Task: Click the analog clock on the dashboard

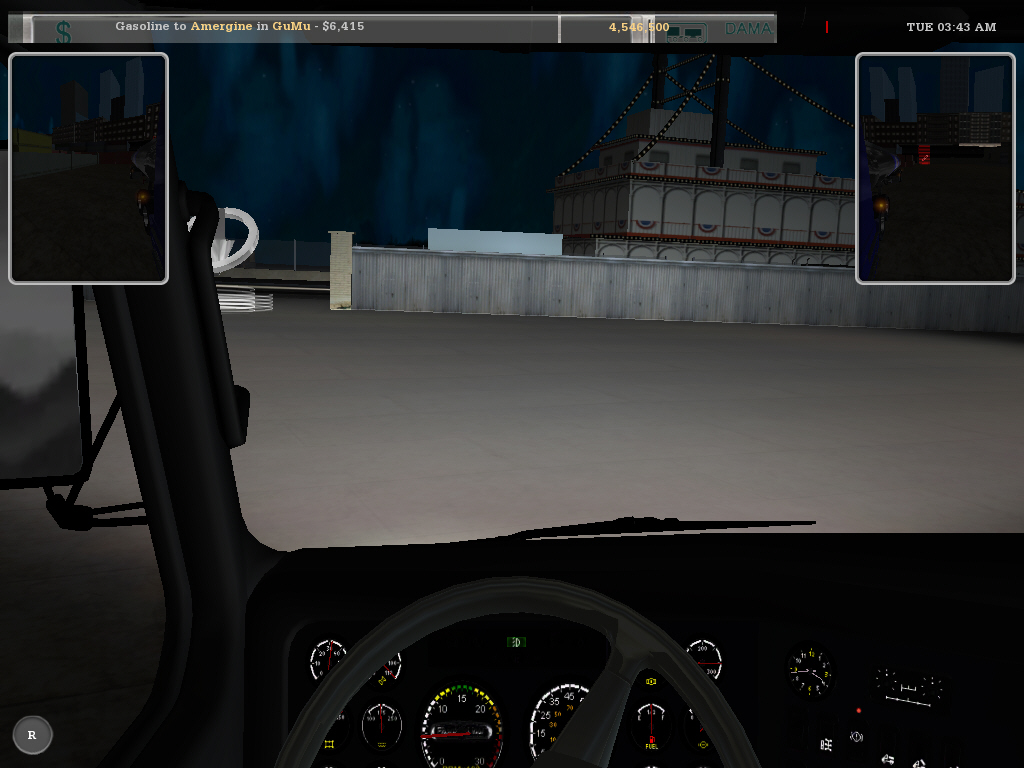Action: tap(810, 672)
